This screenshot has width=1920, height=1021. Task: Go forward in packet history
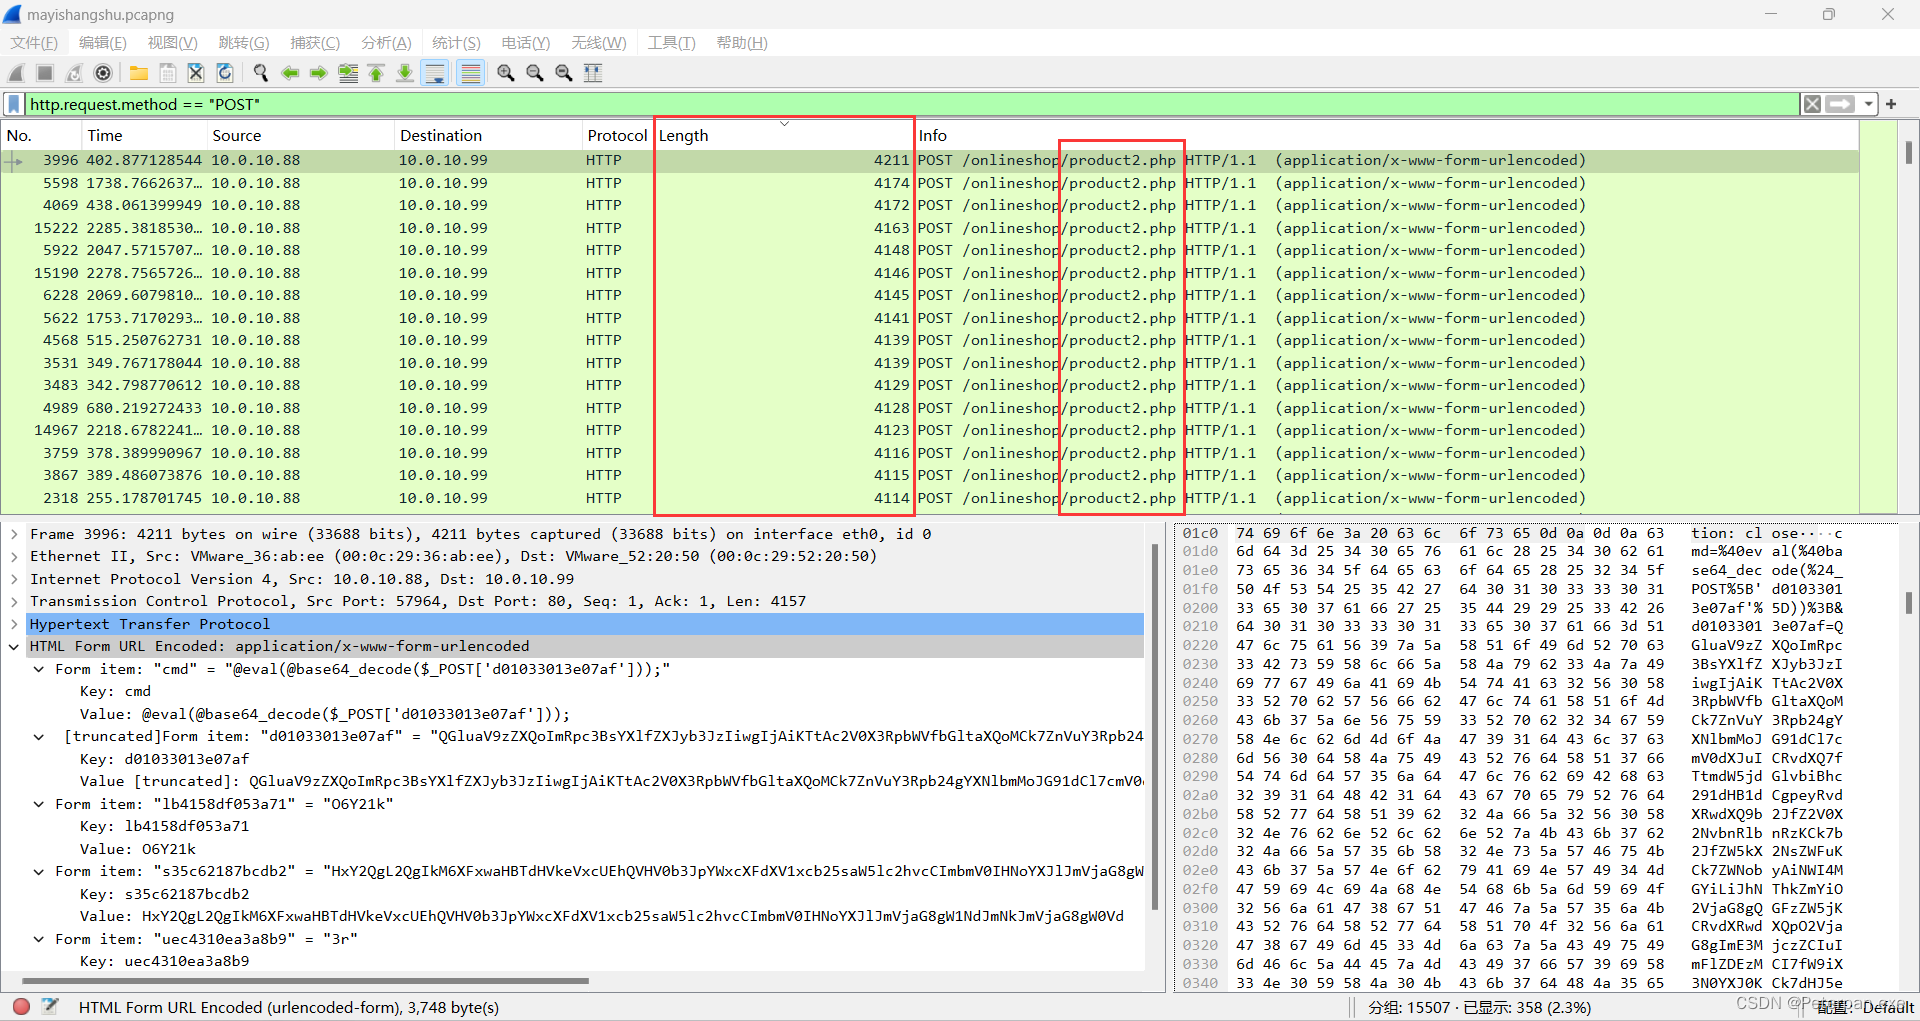coord(319,73)
